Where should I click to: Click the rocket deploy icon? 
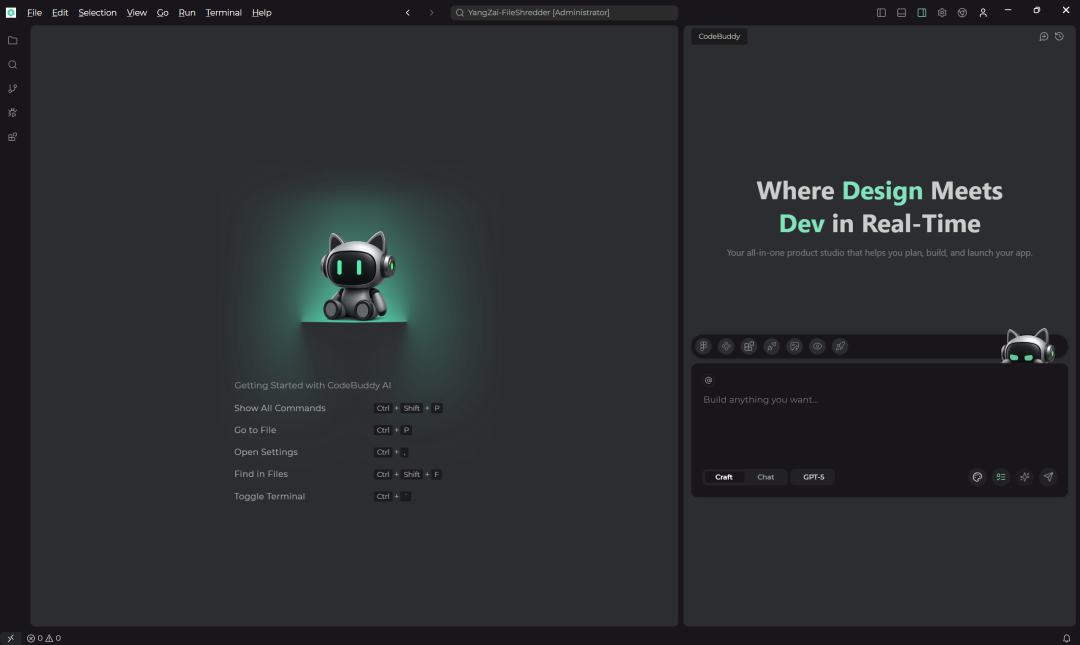[840, 347]
